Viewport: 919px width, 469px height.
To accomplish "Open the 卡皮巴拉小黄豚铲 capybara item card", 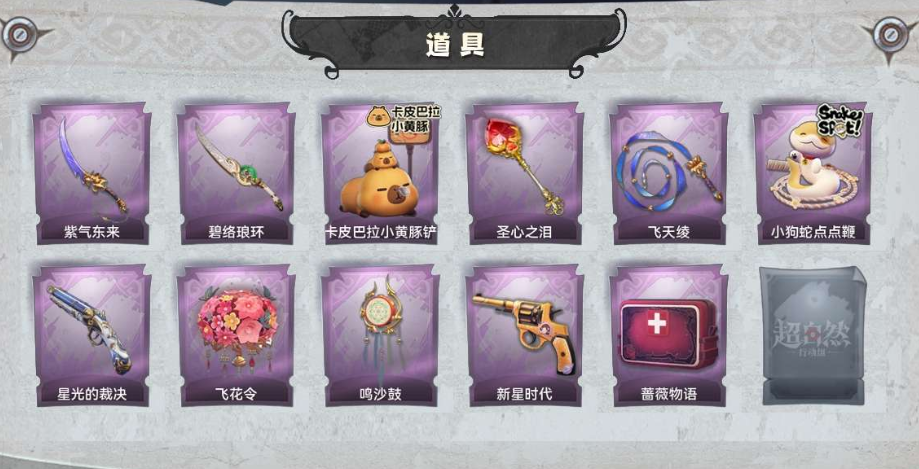I will pos(380,173).
